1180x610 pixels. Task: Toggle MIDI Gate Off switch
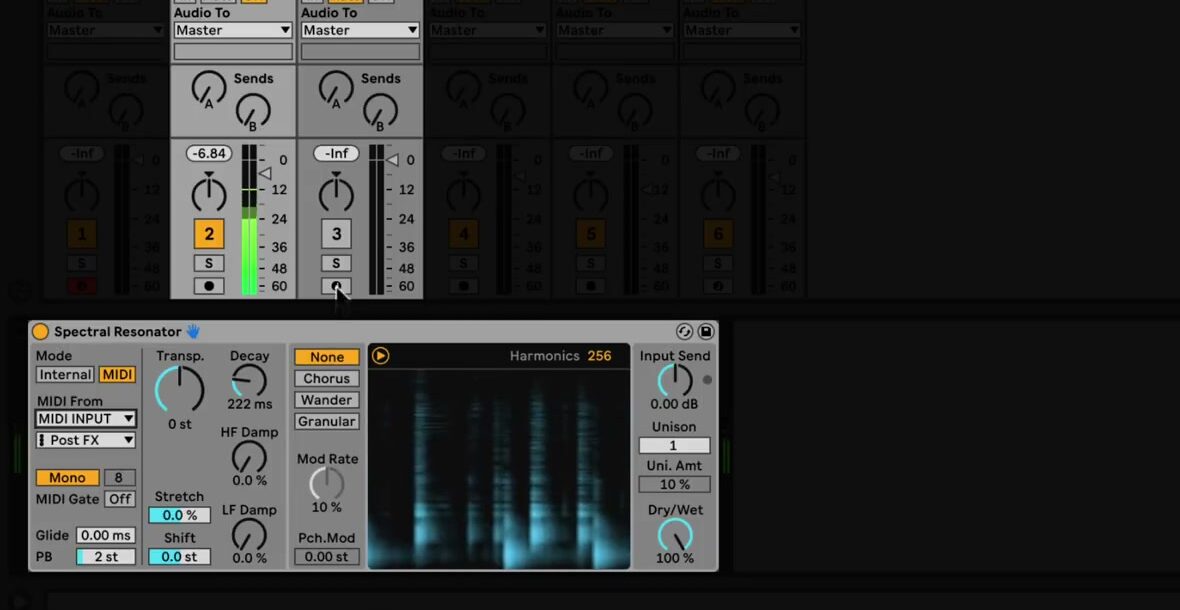click(x=120, y=499)
